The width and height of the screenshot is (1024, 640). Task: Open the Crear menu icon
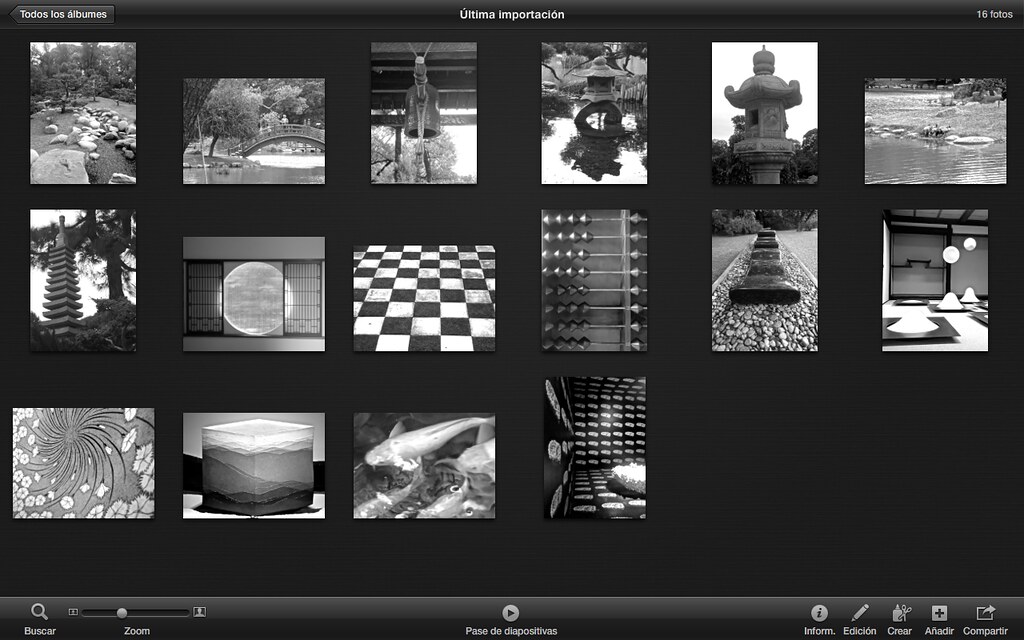(901, 613)
